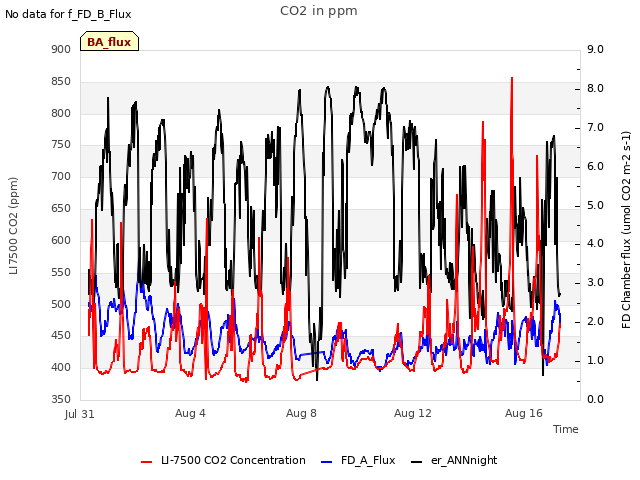
Task: Click the 650 label on left axis
Action: tap(61, 208)
